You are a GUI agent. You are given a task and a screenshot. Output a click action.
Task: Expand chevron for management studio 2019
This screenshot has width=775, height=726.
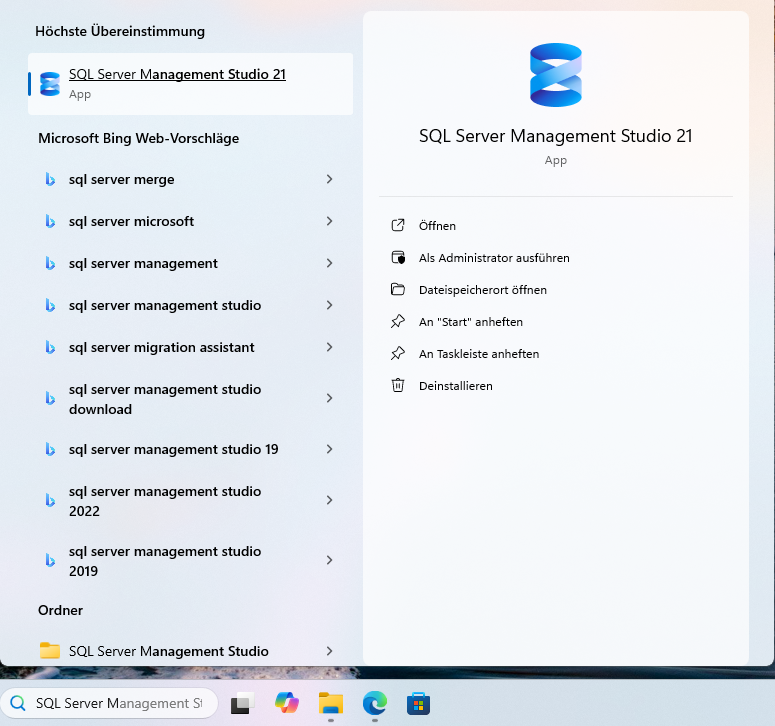pos(330,560)
